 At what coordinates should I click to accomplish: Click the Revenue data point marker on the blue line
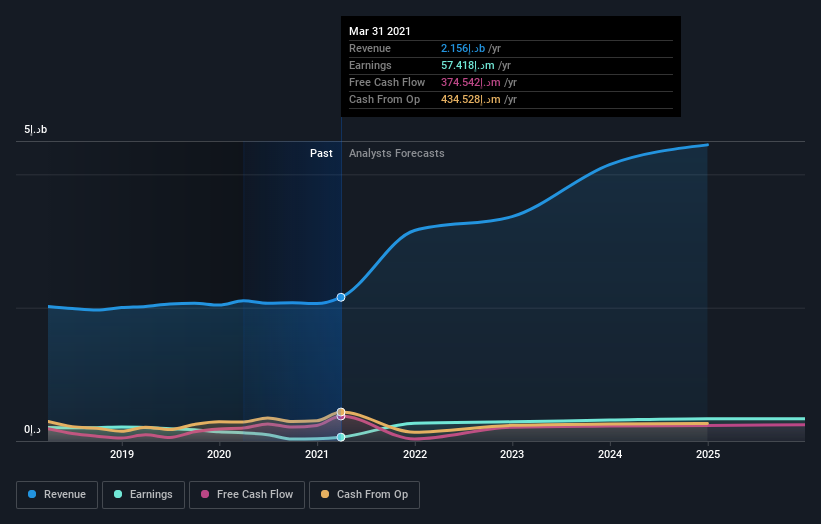pyautogui.click(x=341, y=297)
